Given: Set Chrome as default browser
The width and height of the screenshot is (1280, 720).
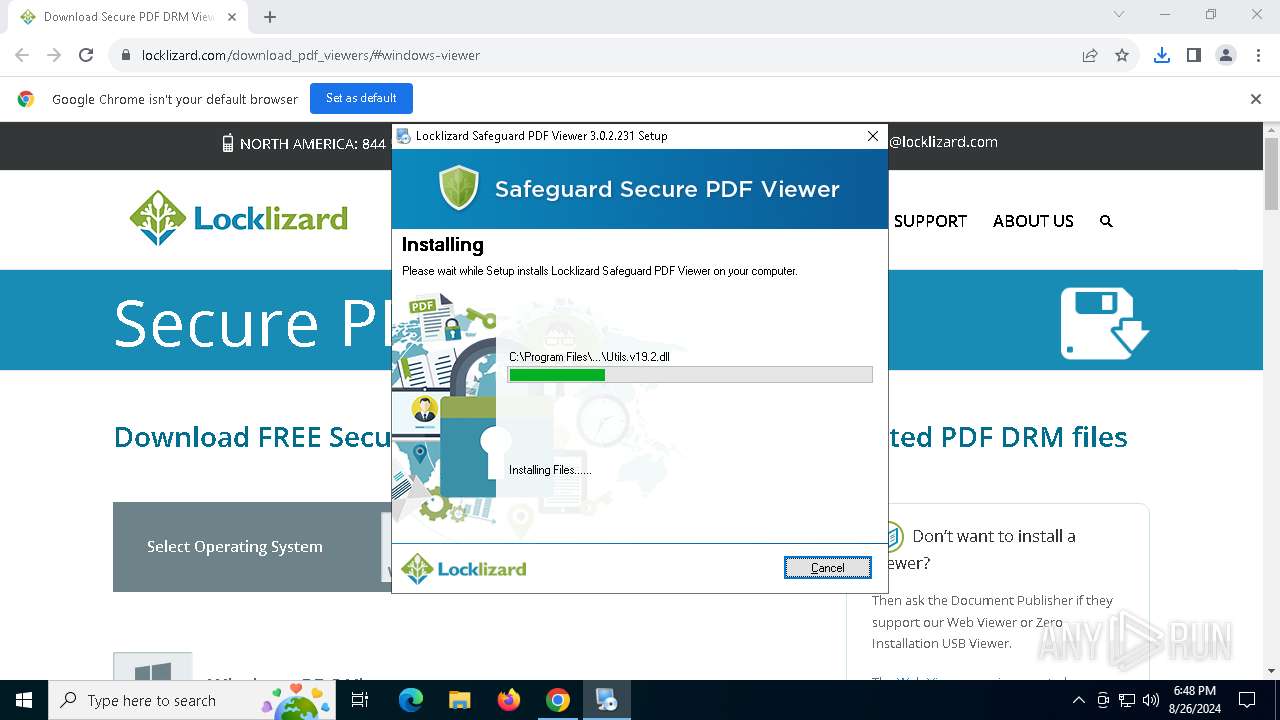Looking at the screenshot, I should coord(361,98).
